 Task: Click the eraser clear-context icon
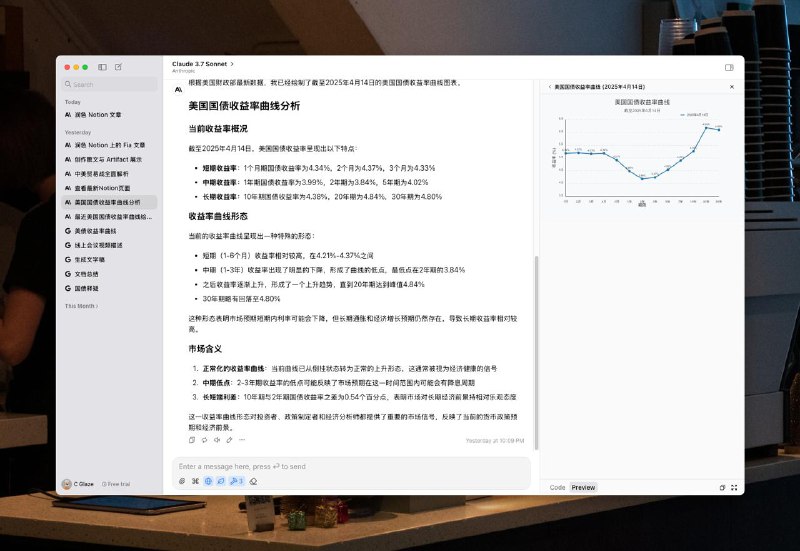click(254, 481)
